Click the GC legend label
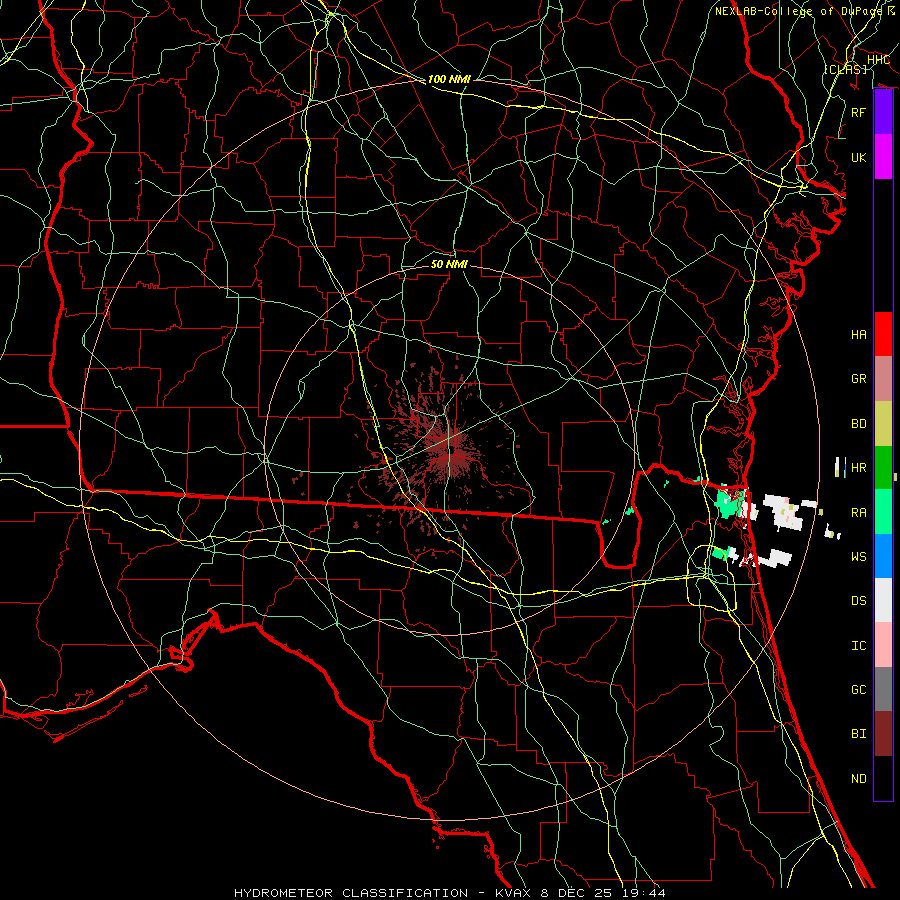Viewport: 900px width, 900px height. click(859, 689)
